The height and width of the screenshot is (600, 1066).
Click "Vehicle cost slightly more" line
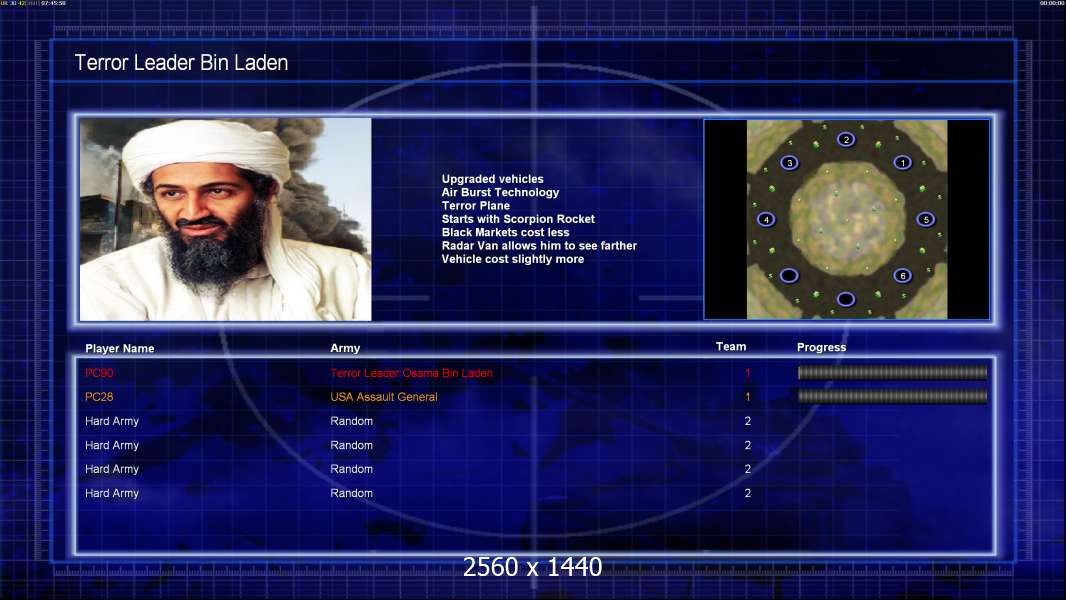513,259
